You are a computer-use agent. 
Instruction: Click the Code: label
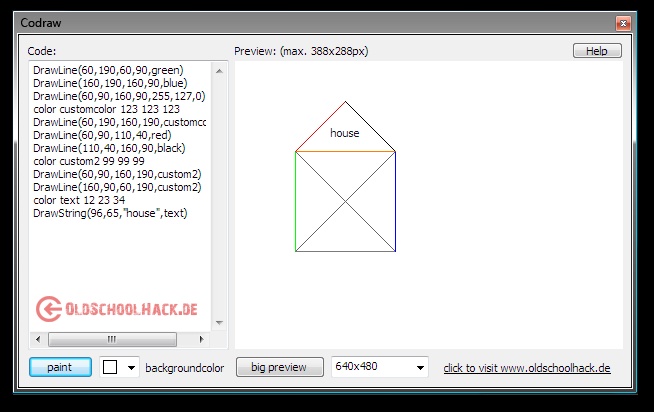(42, 51)
